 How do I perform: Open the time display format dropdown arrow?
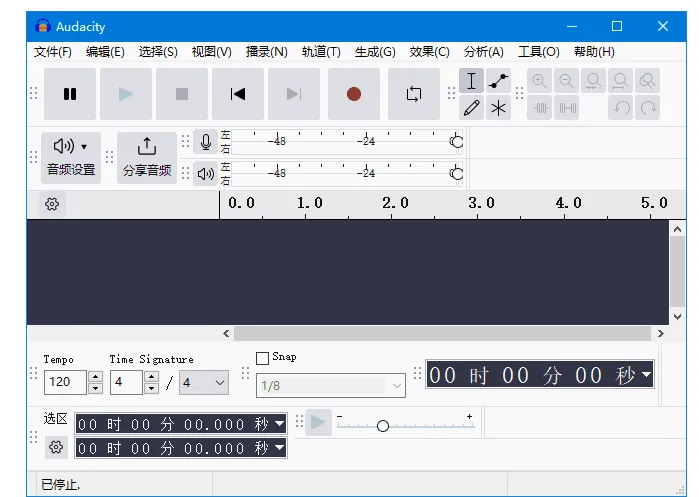click(x=646, y=375)
